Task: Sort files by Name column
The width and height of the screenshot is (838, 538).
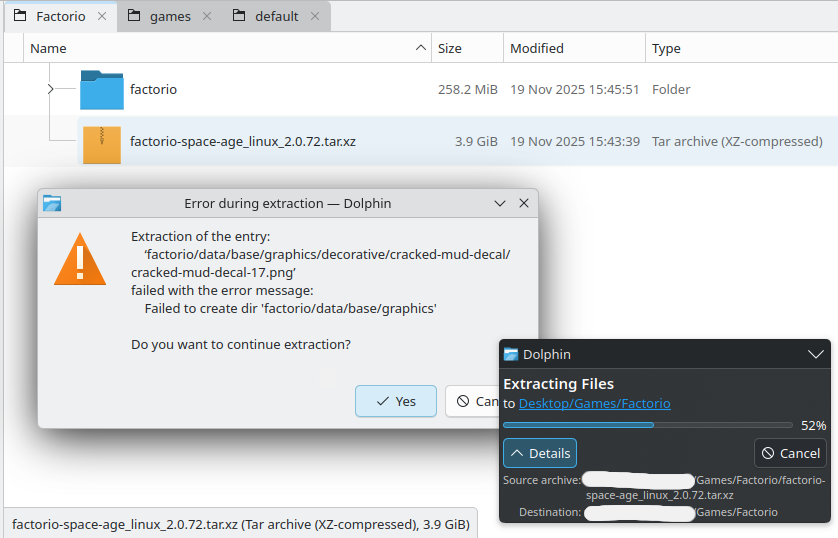Action: tap(228, 48)
